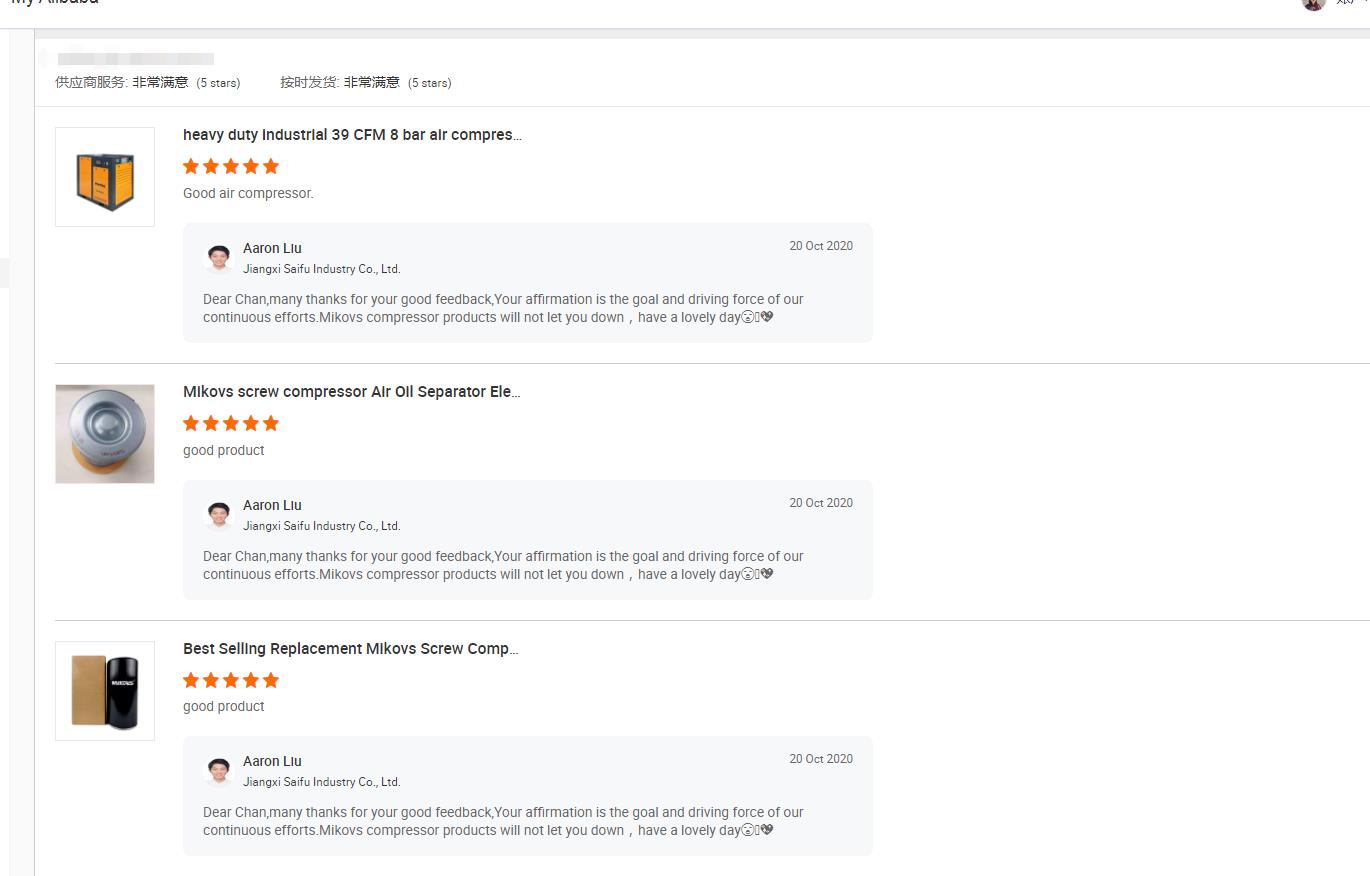The image size is (1370, 876).
Task: Click Aaron Liu's avatar in third reply
Action: click(x=218, y=771)
